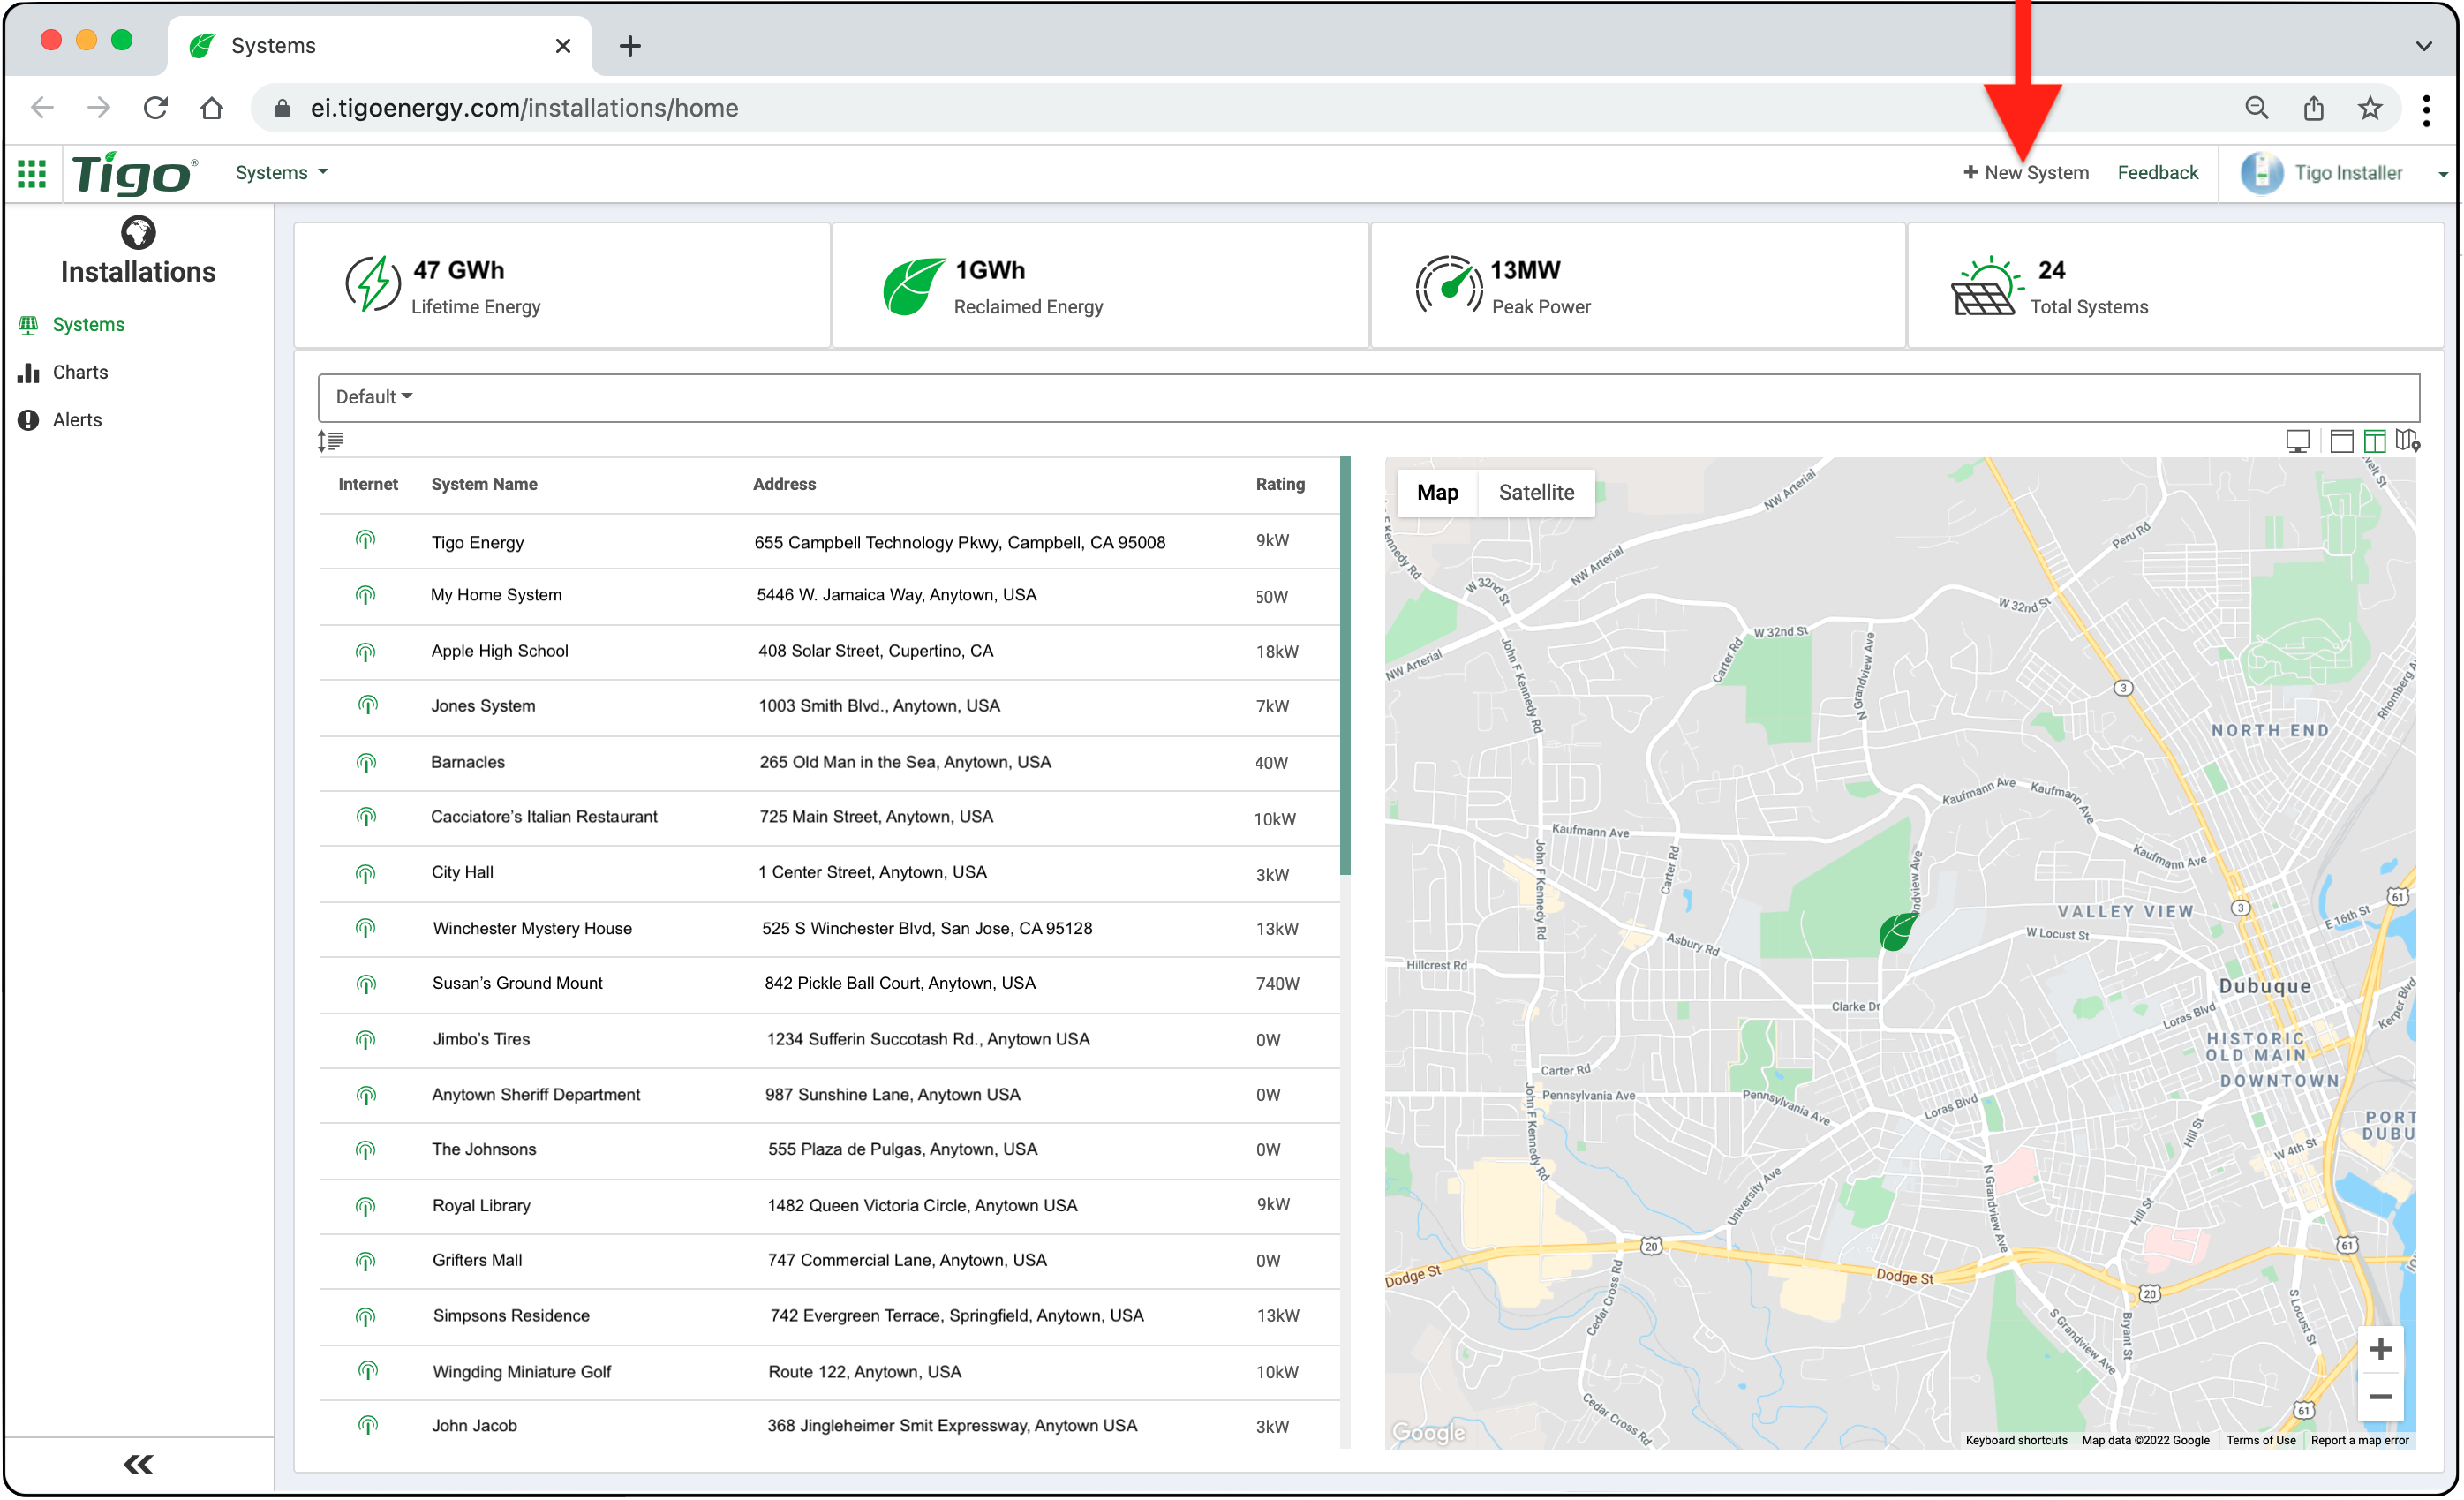2464x1500 pixels.
Task: Select the monitor display view icon
Action: (x=2297, y=440)
